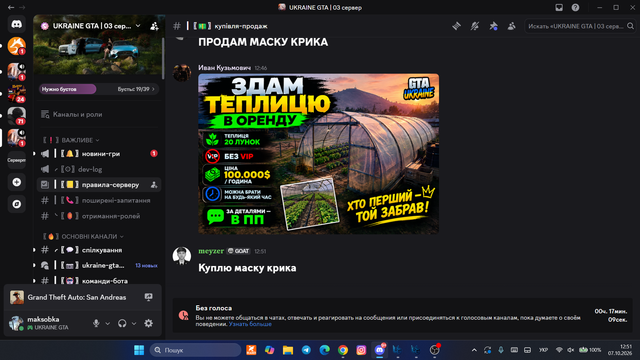Click the GOAT server tag badge
This screenshot has height=360, width=640.
tap(239, 251)
